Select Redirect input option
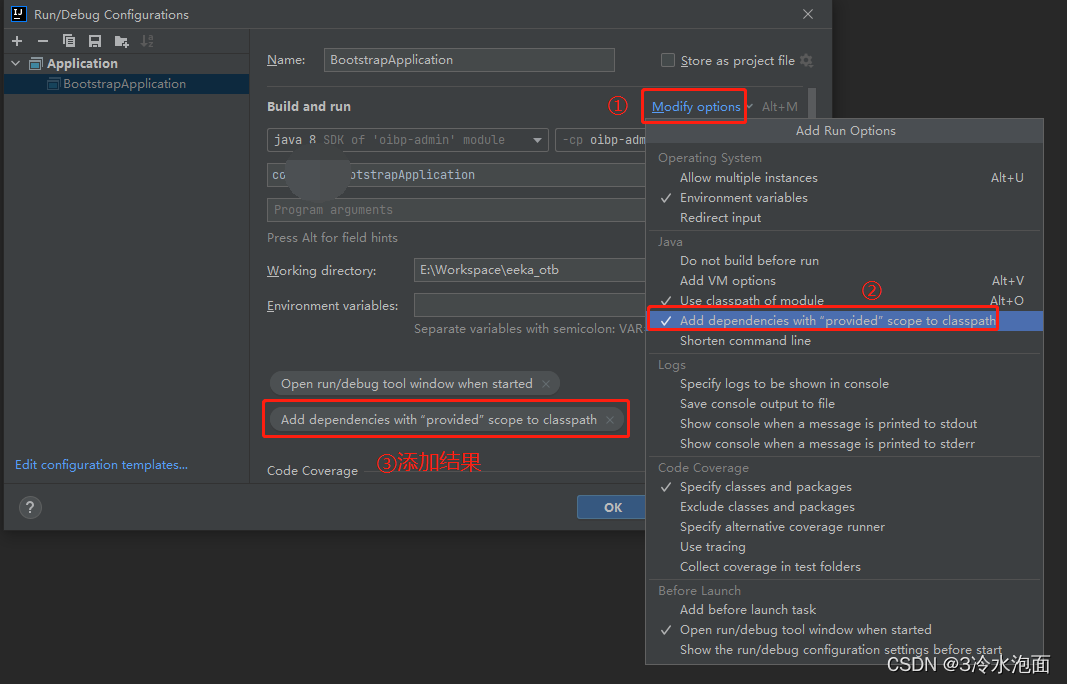Screen dimensions: 1067x684 coord(844,218)
